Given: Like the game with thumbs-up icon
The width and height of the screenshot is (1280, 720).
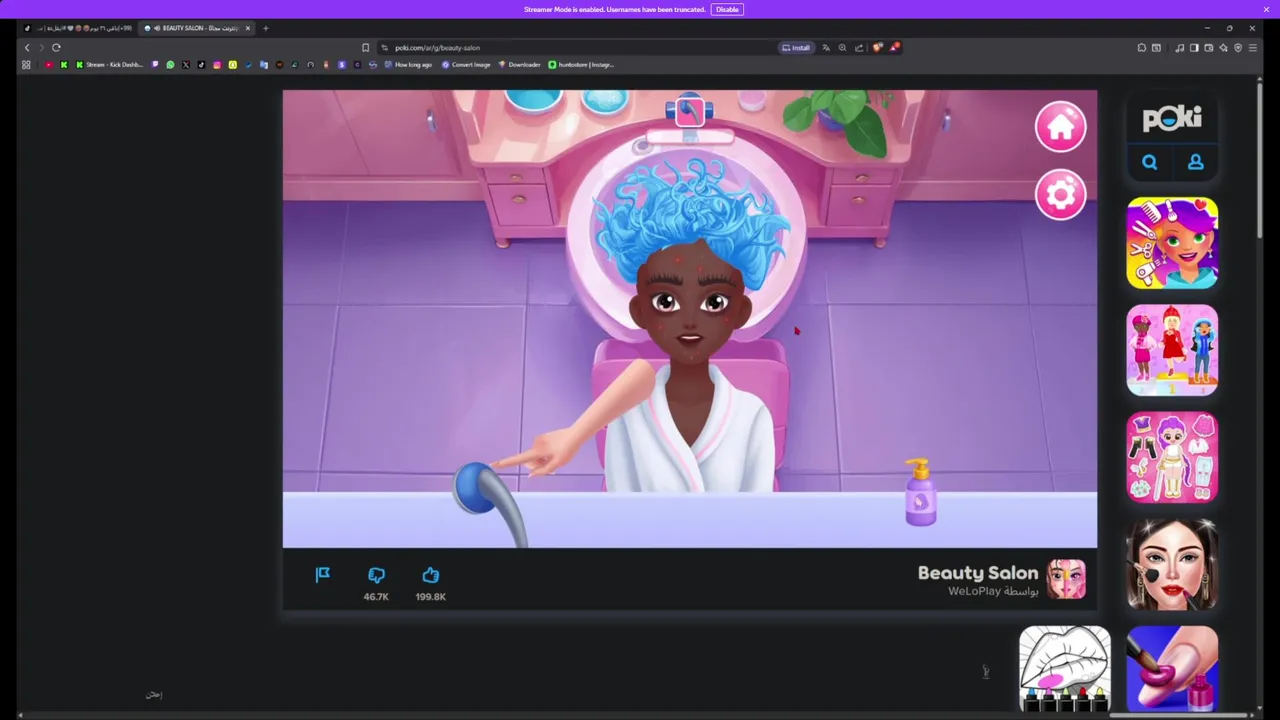Looking at the screenshot, I should point(430,575).
